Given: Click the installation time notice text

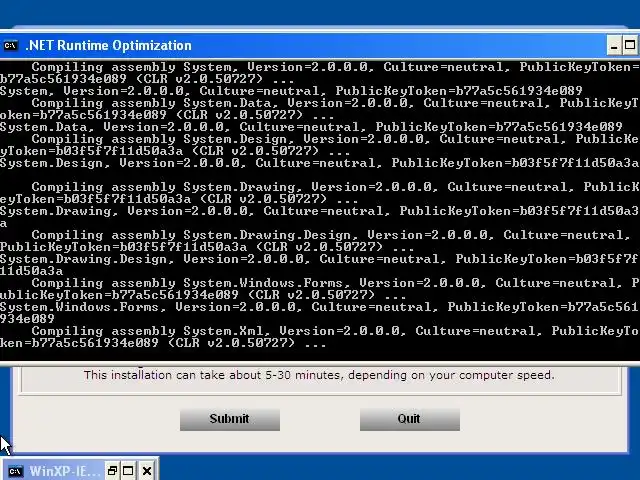Looking at the screenshot, I should point(319,375).
